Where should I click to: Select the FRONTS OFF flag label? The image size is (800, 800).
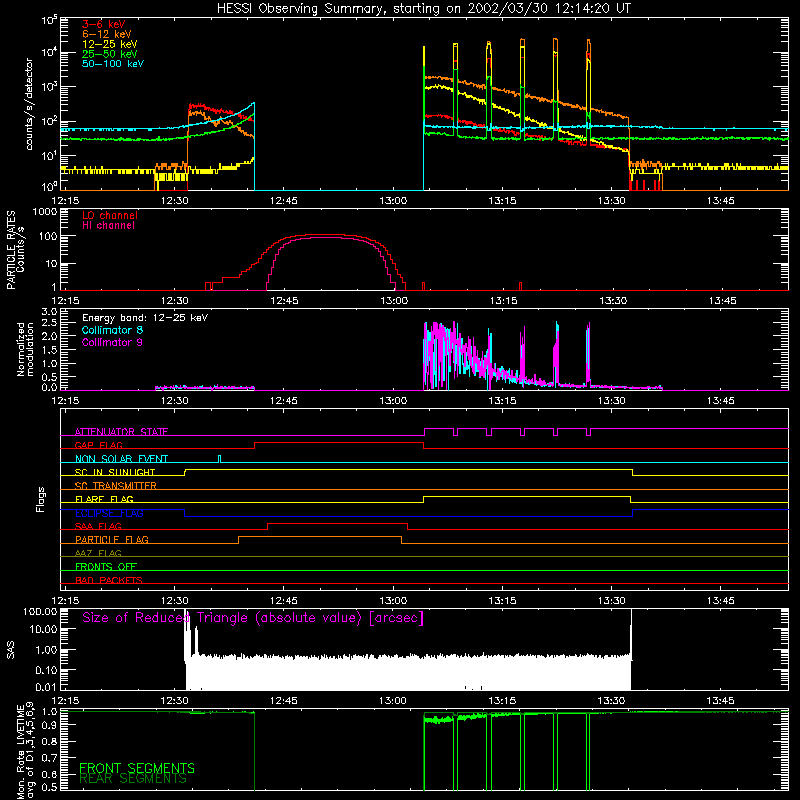[106, 567]
